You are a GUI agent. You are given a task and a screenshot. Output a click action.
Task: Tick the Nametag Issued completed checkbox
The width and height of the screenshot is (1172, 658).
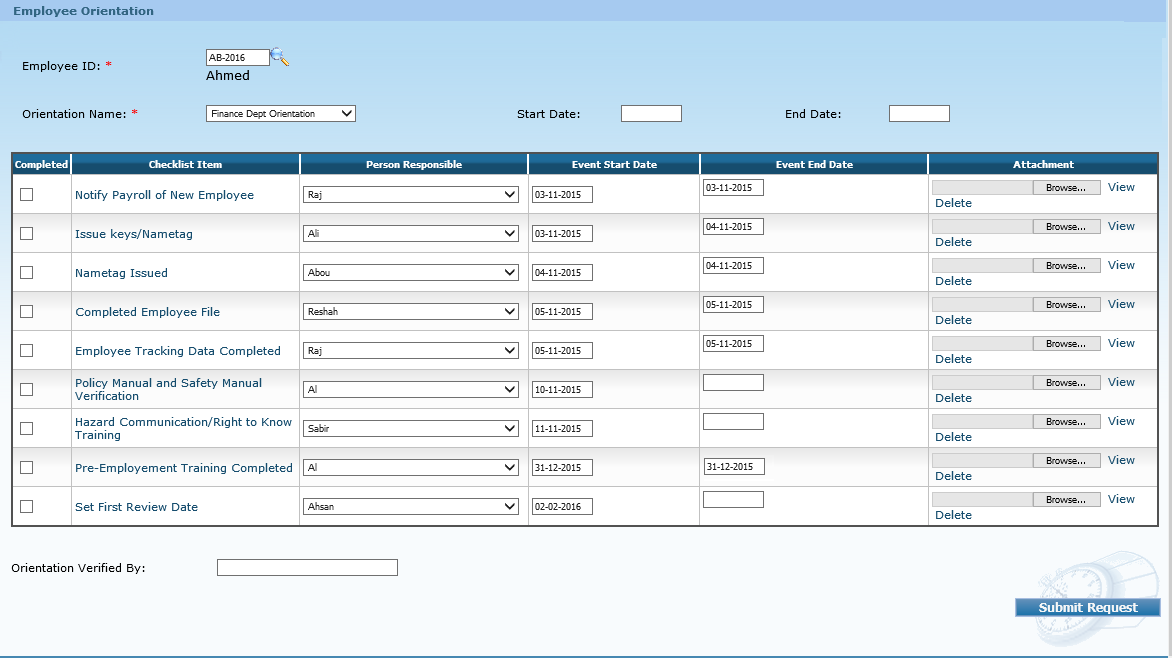27,273
